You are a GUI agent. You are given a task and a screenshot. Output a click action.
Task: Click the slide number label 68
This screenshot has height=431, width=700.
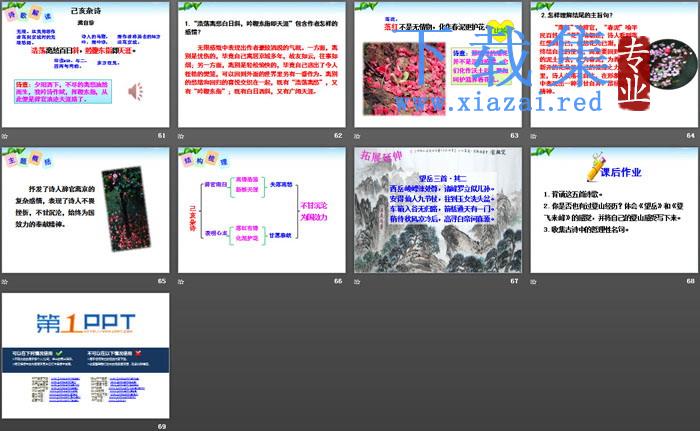(x=691, y=281)
